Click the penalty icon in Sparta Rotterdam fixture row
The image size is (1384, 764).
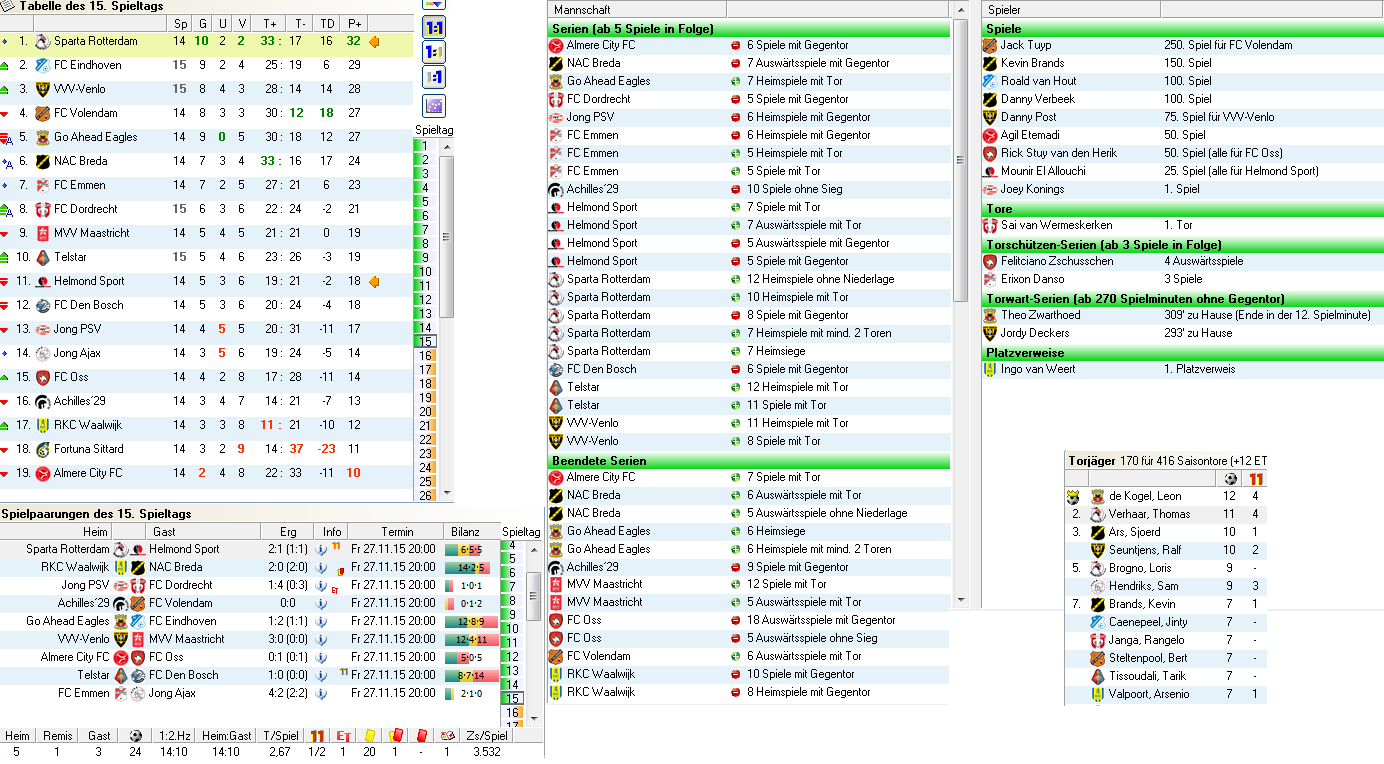[336, 546]
